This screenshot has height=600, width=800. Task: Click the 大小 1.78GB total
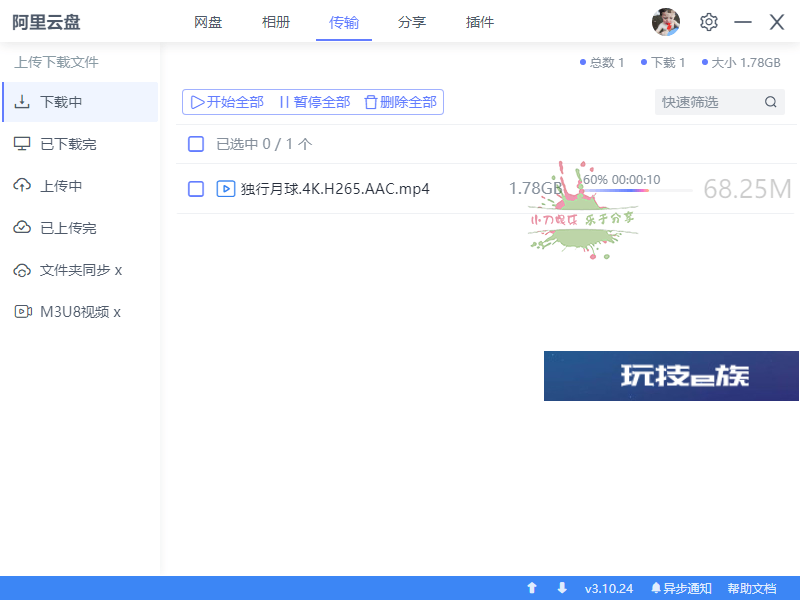point(741,62)
